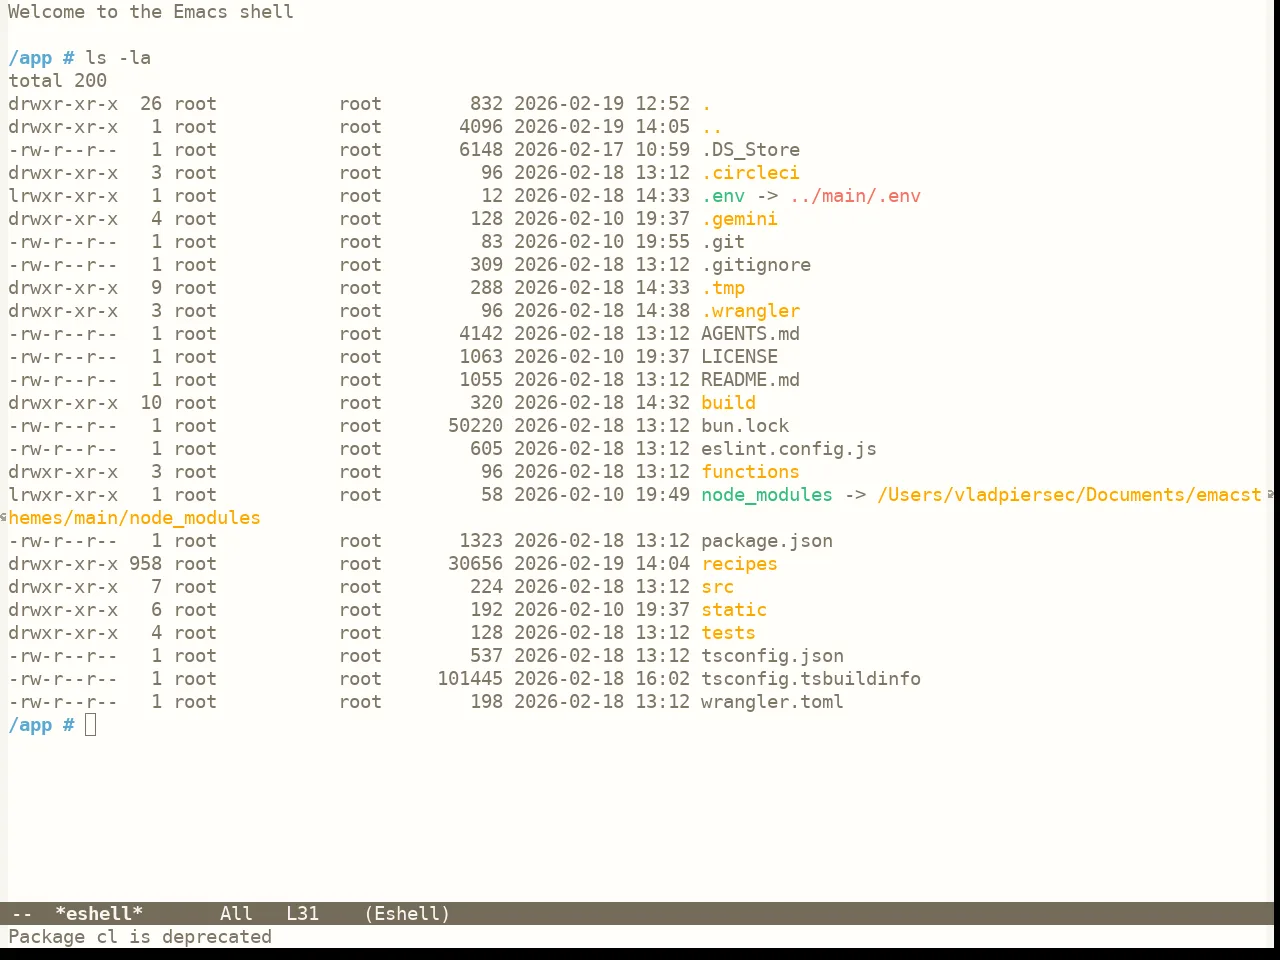This screenshot has width=1280, height=960.
Task: Click the package.json file name
Action: 767,541
